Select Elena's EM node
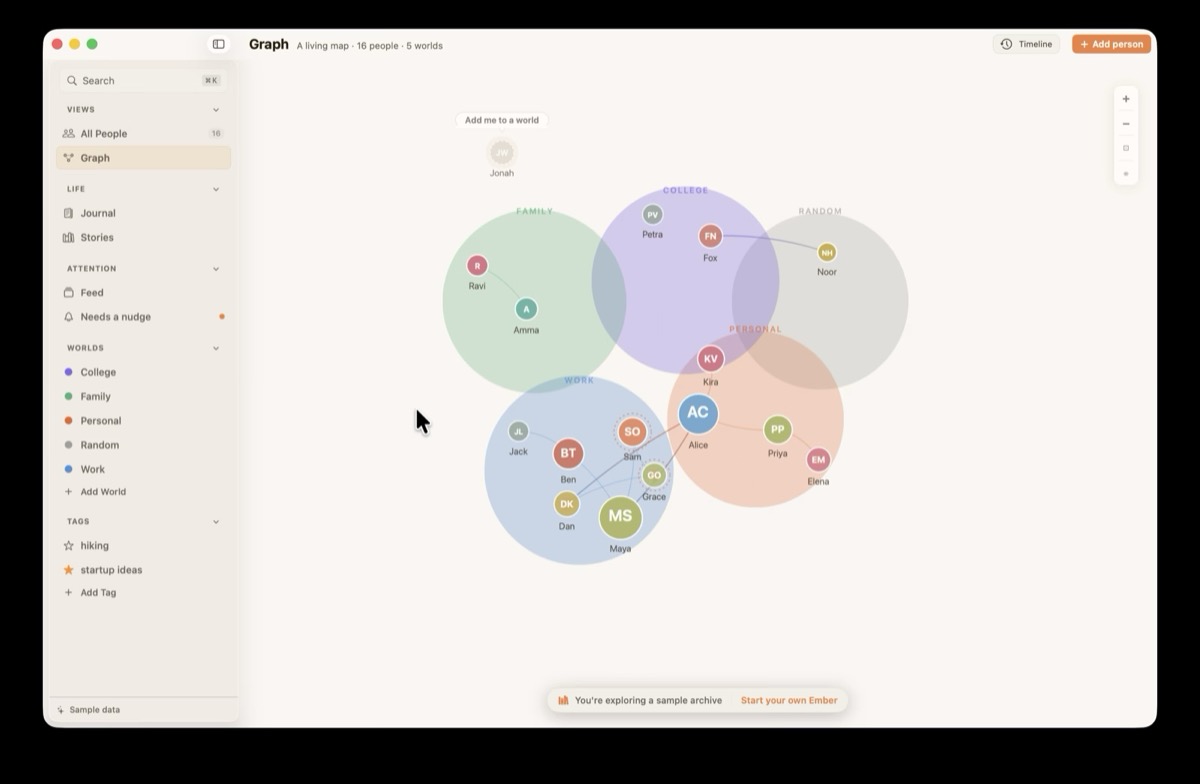 pos(818,460)
